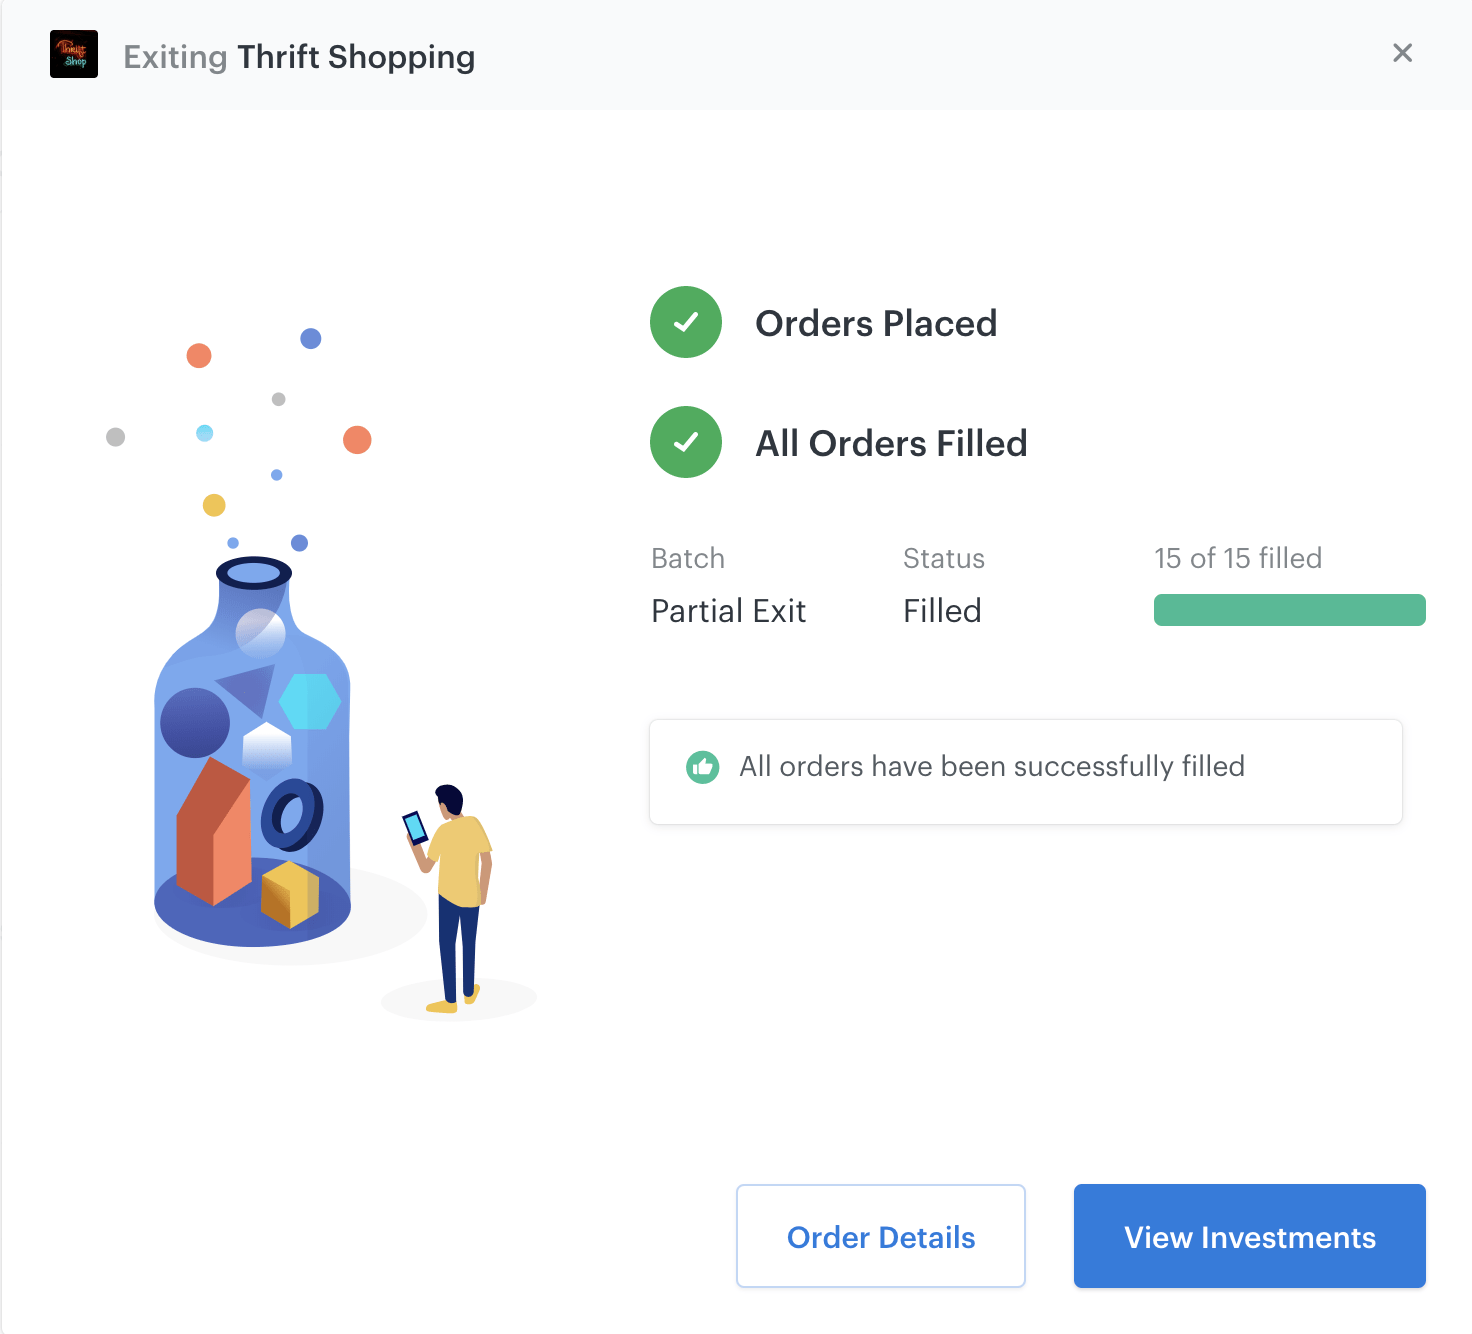Viewport: 1472px width, 1334px height.
Task: Click the Thrift Shop logo icon
Action: click(x=74, y=54)
